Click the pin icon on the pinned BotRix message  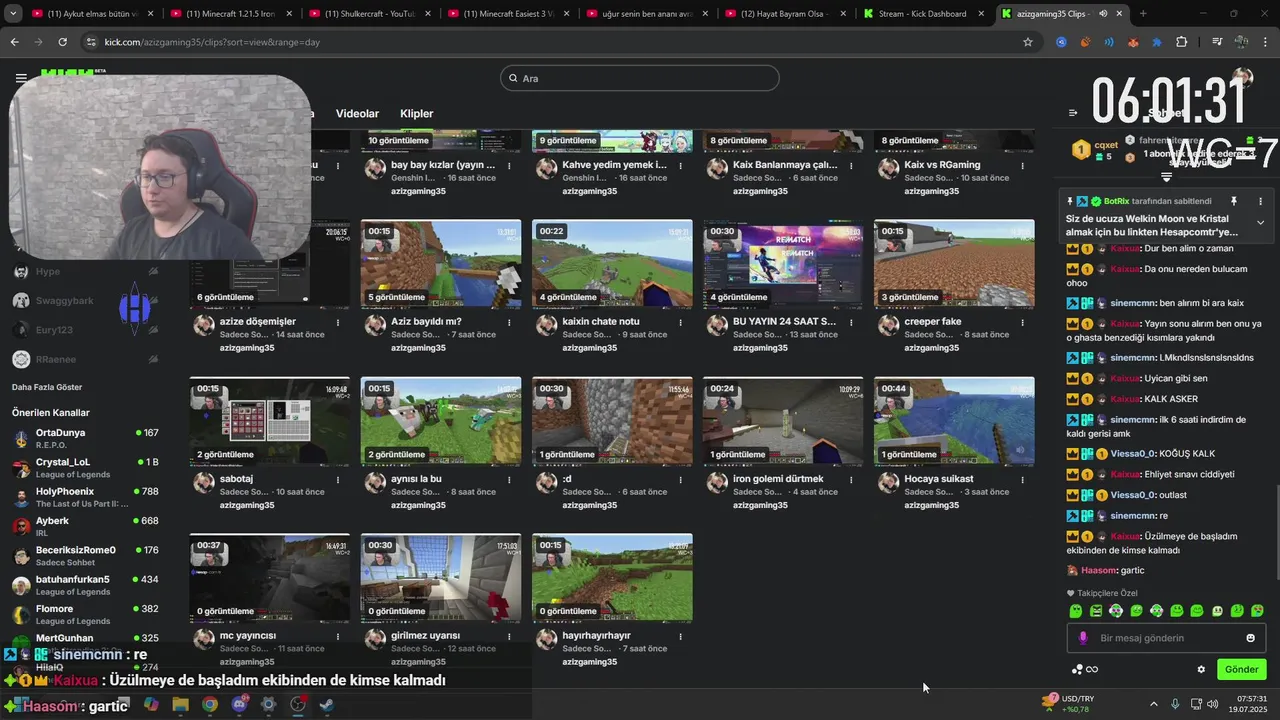(x=1233, y=201)
